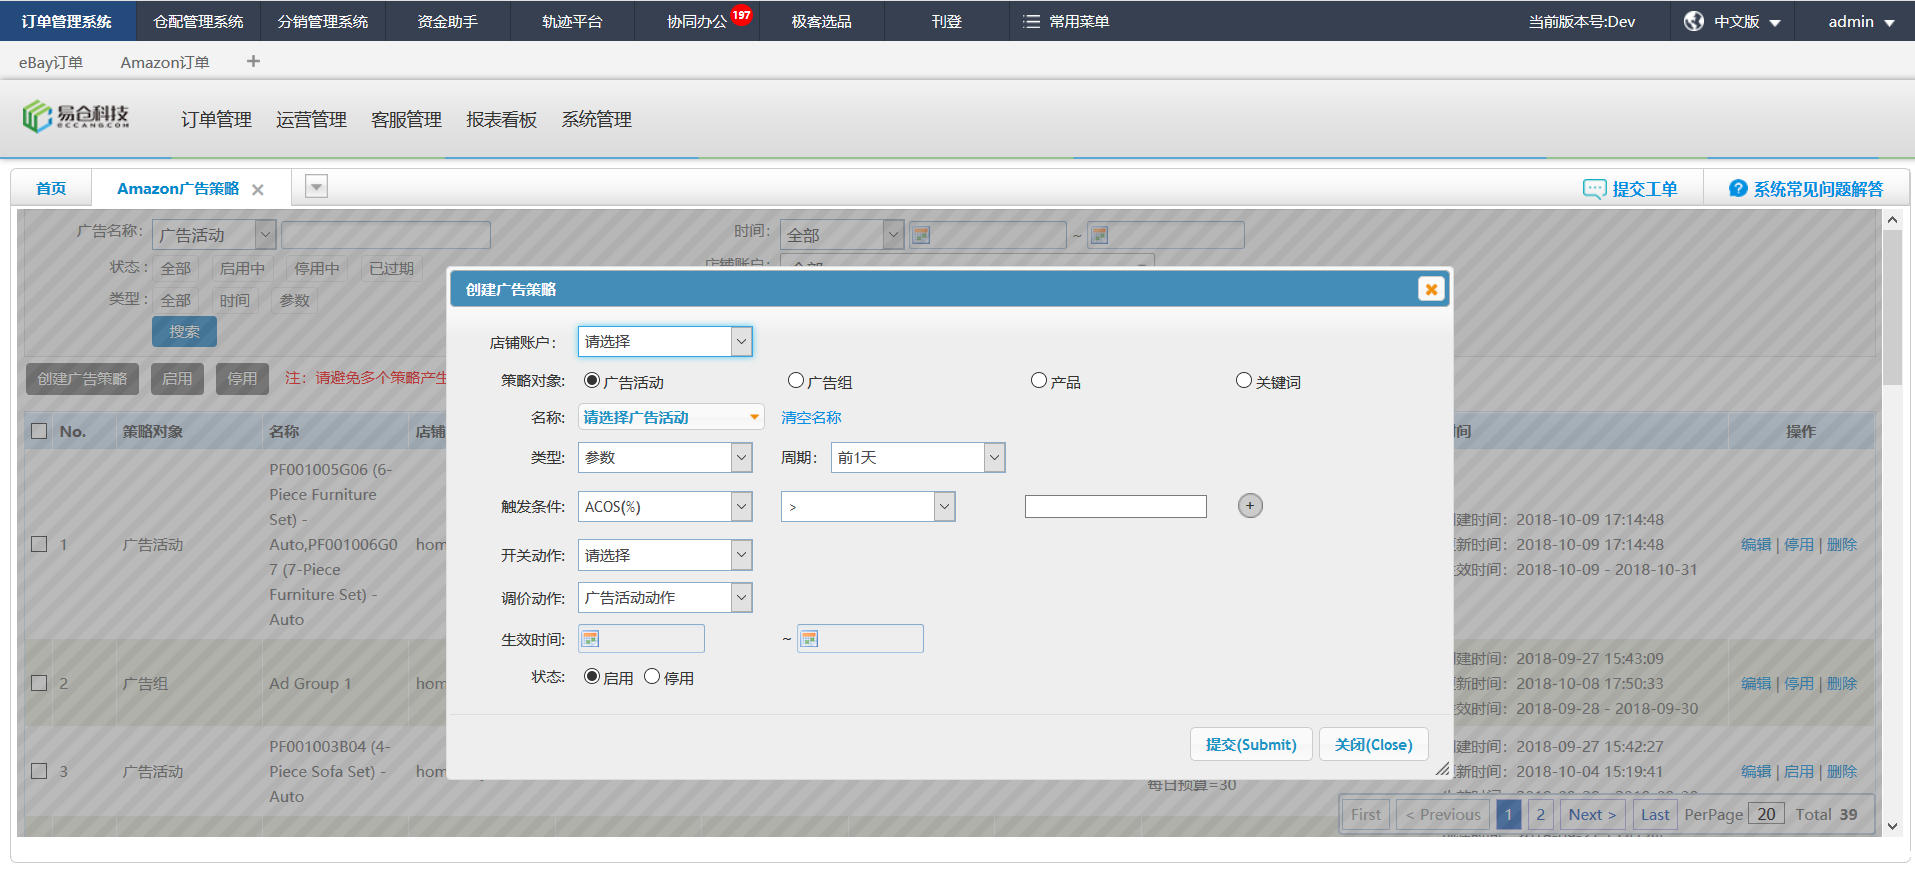Click the submit ticket chat icon
This screenshot has height=869, width=1915.
(1594, 189)
